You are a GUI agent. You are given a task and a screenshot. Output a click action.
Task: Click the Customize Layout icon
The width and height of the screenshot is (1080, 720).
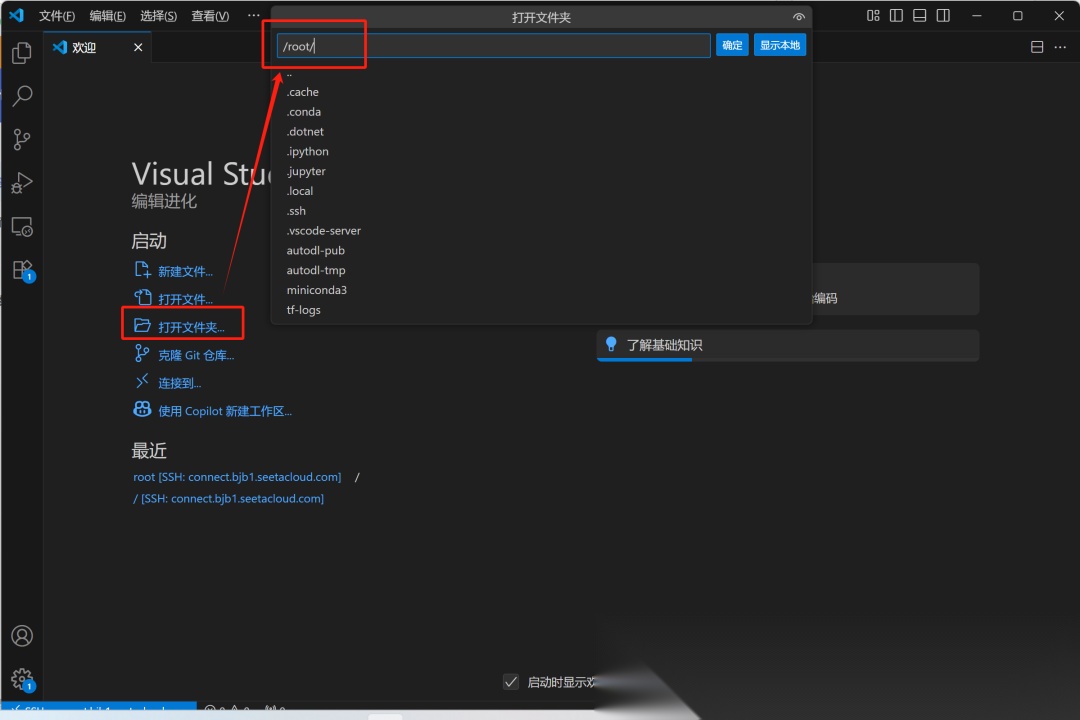pos(873,16)
